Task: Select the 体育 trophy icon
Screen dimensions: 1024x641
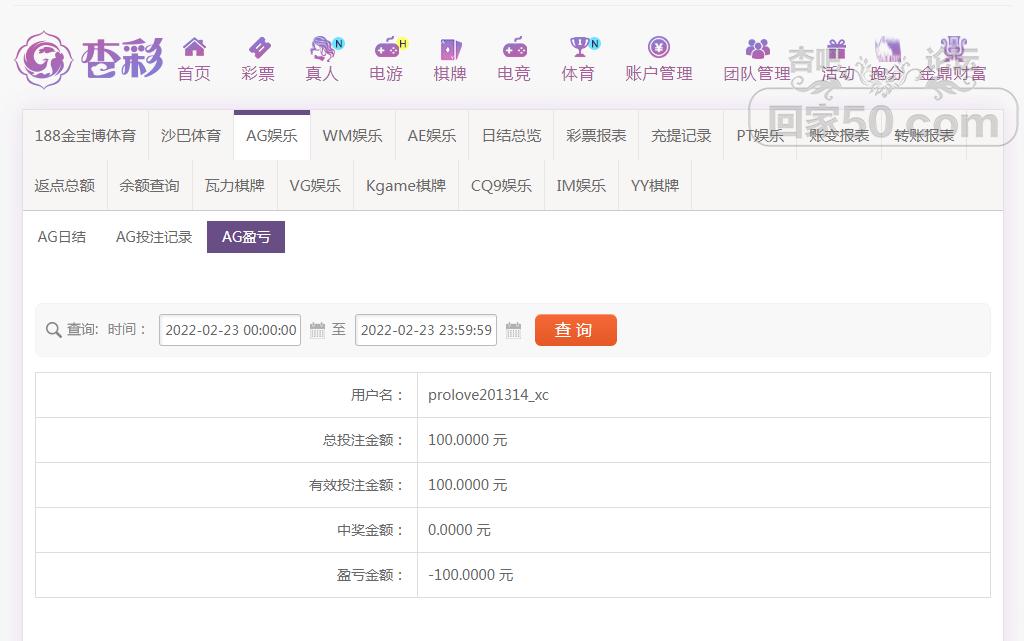Action: [578, 48]
